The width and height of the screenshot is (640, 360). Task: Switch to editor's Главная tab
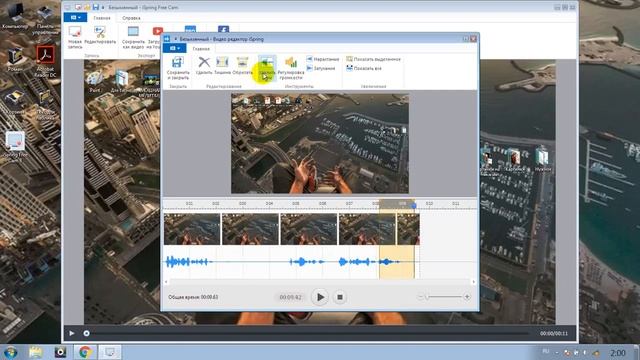coord(201,49)
